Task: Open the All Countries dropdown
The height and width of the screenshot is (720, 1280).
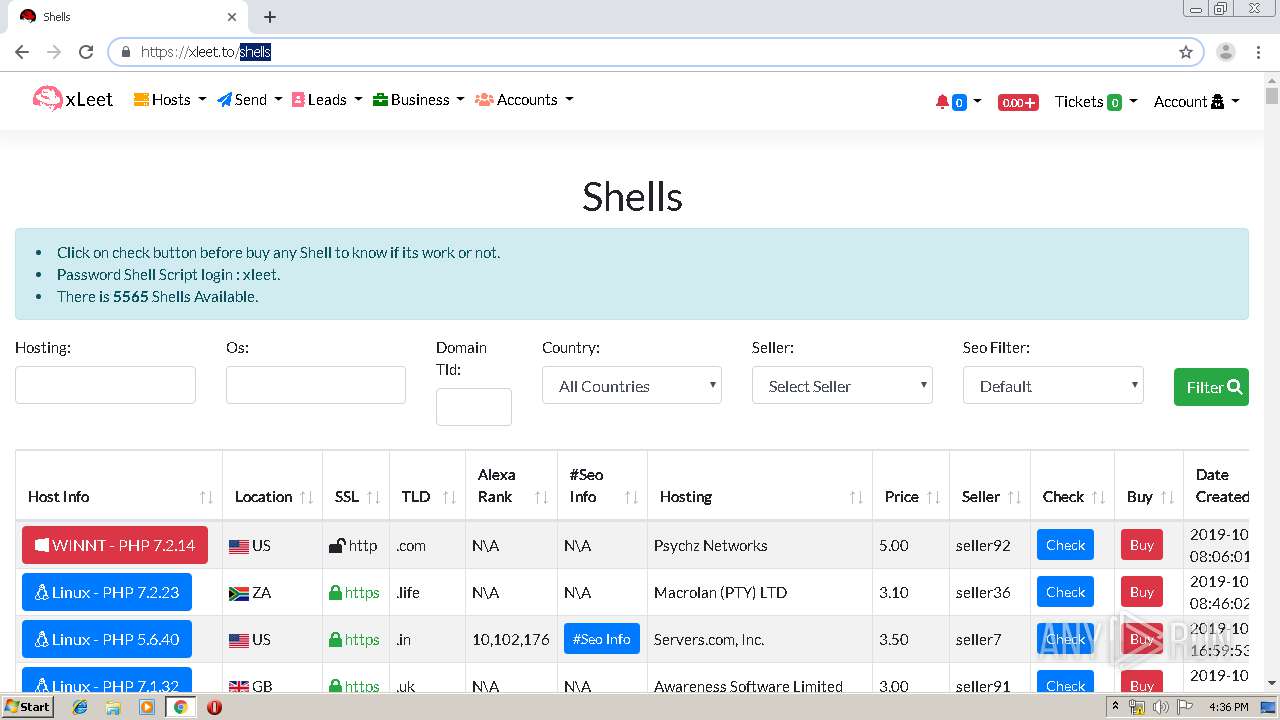Action: pos(632,385)
